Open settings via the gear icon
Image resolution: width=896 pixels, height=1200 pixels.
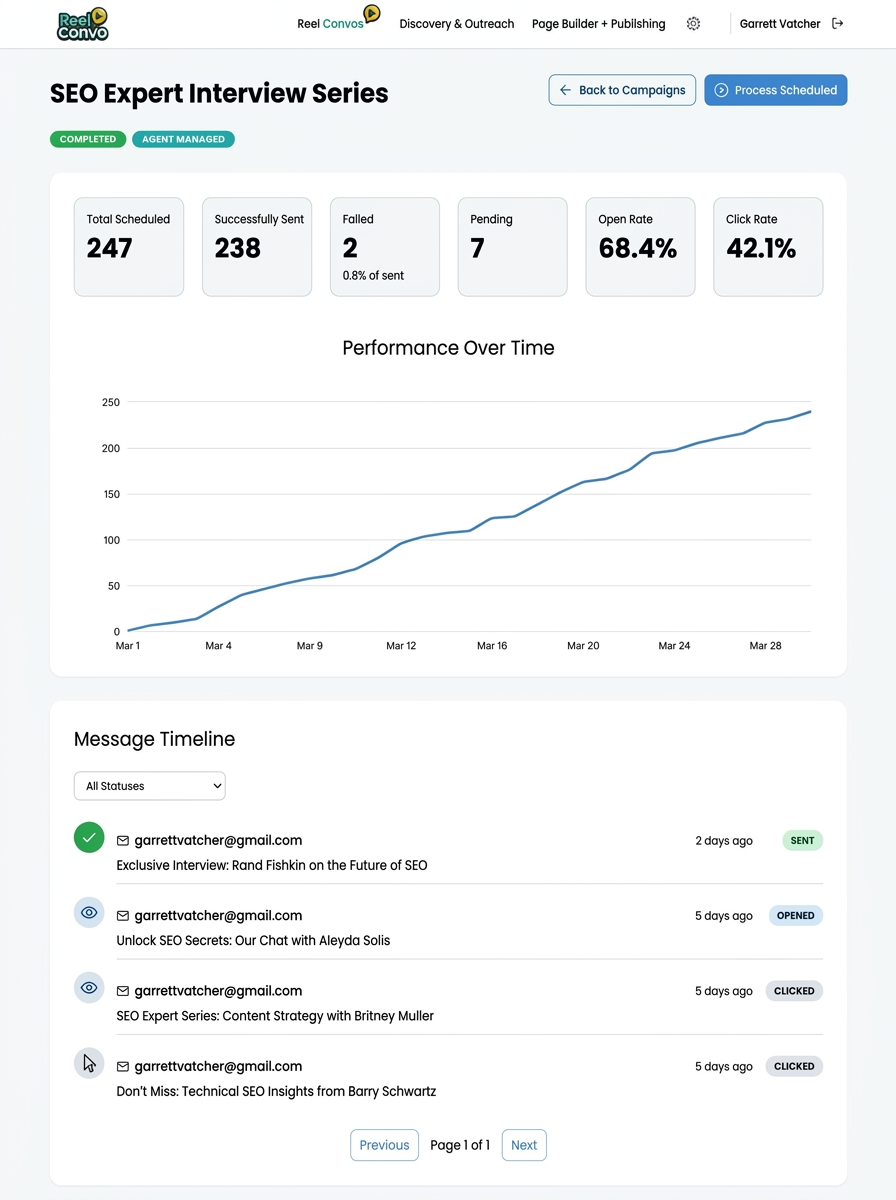point(693,24)
